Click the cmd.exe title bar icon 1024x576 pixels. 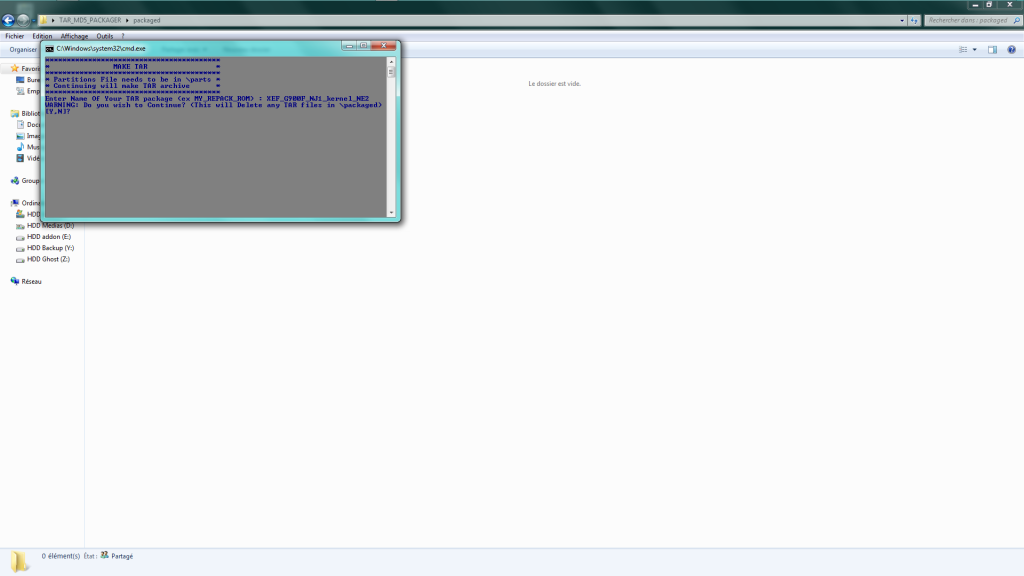pos(50,48)
